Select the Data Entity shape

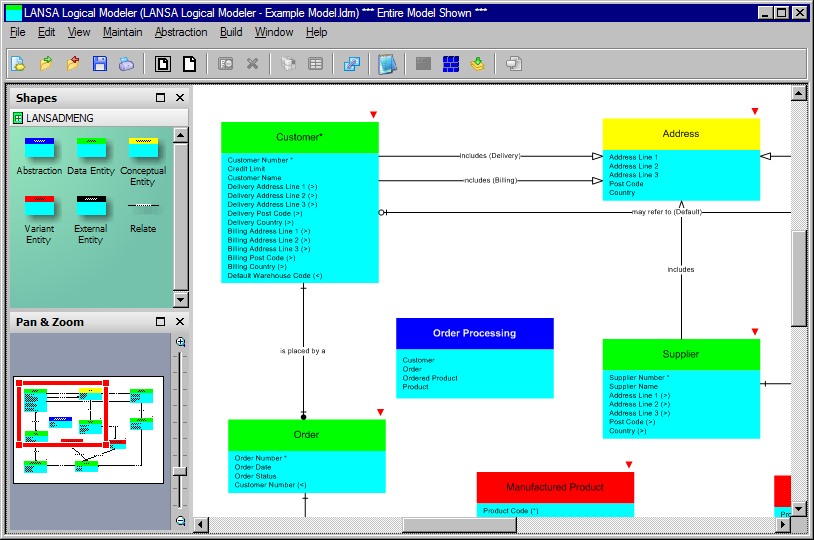tap(91, 156)
